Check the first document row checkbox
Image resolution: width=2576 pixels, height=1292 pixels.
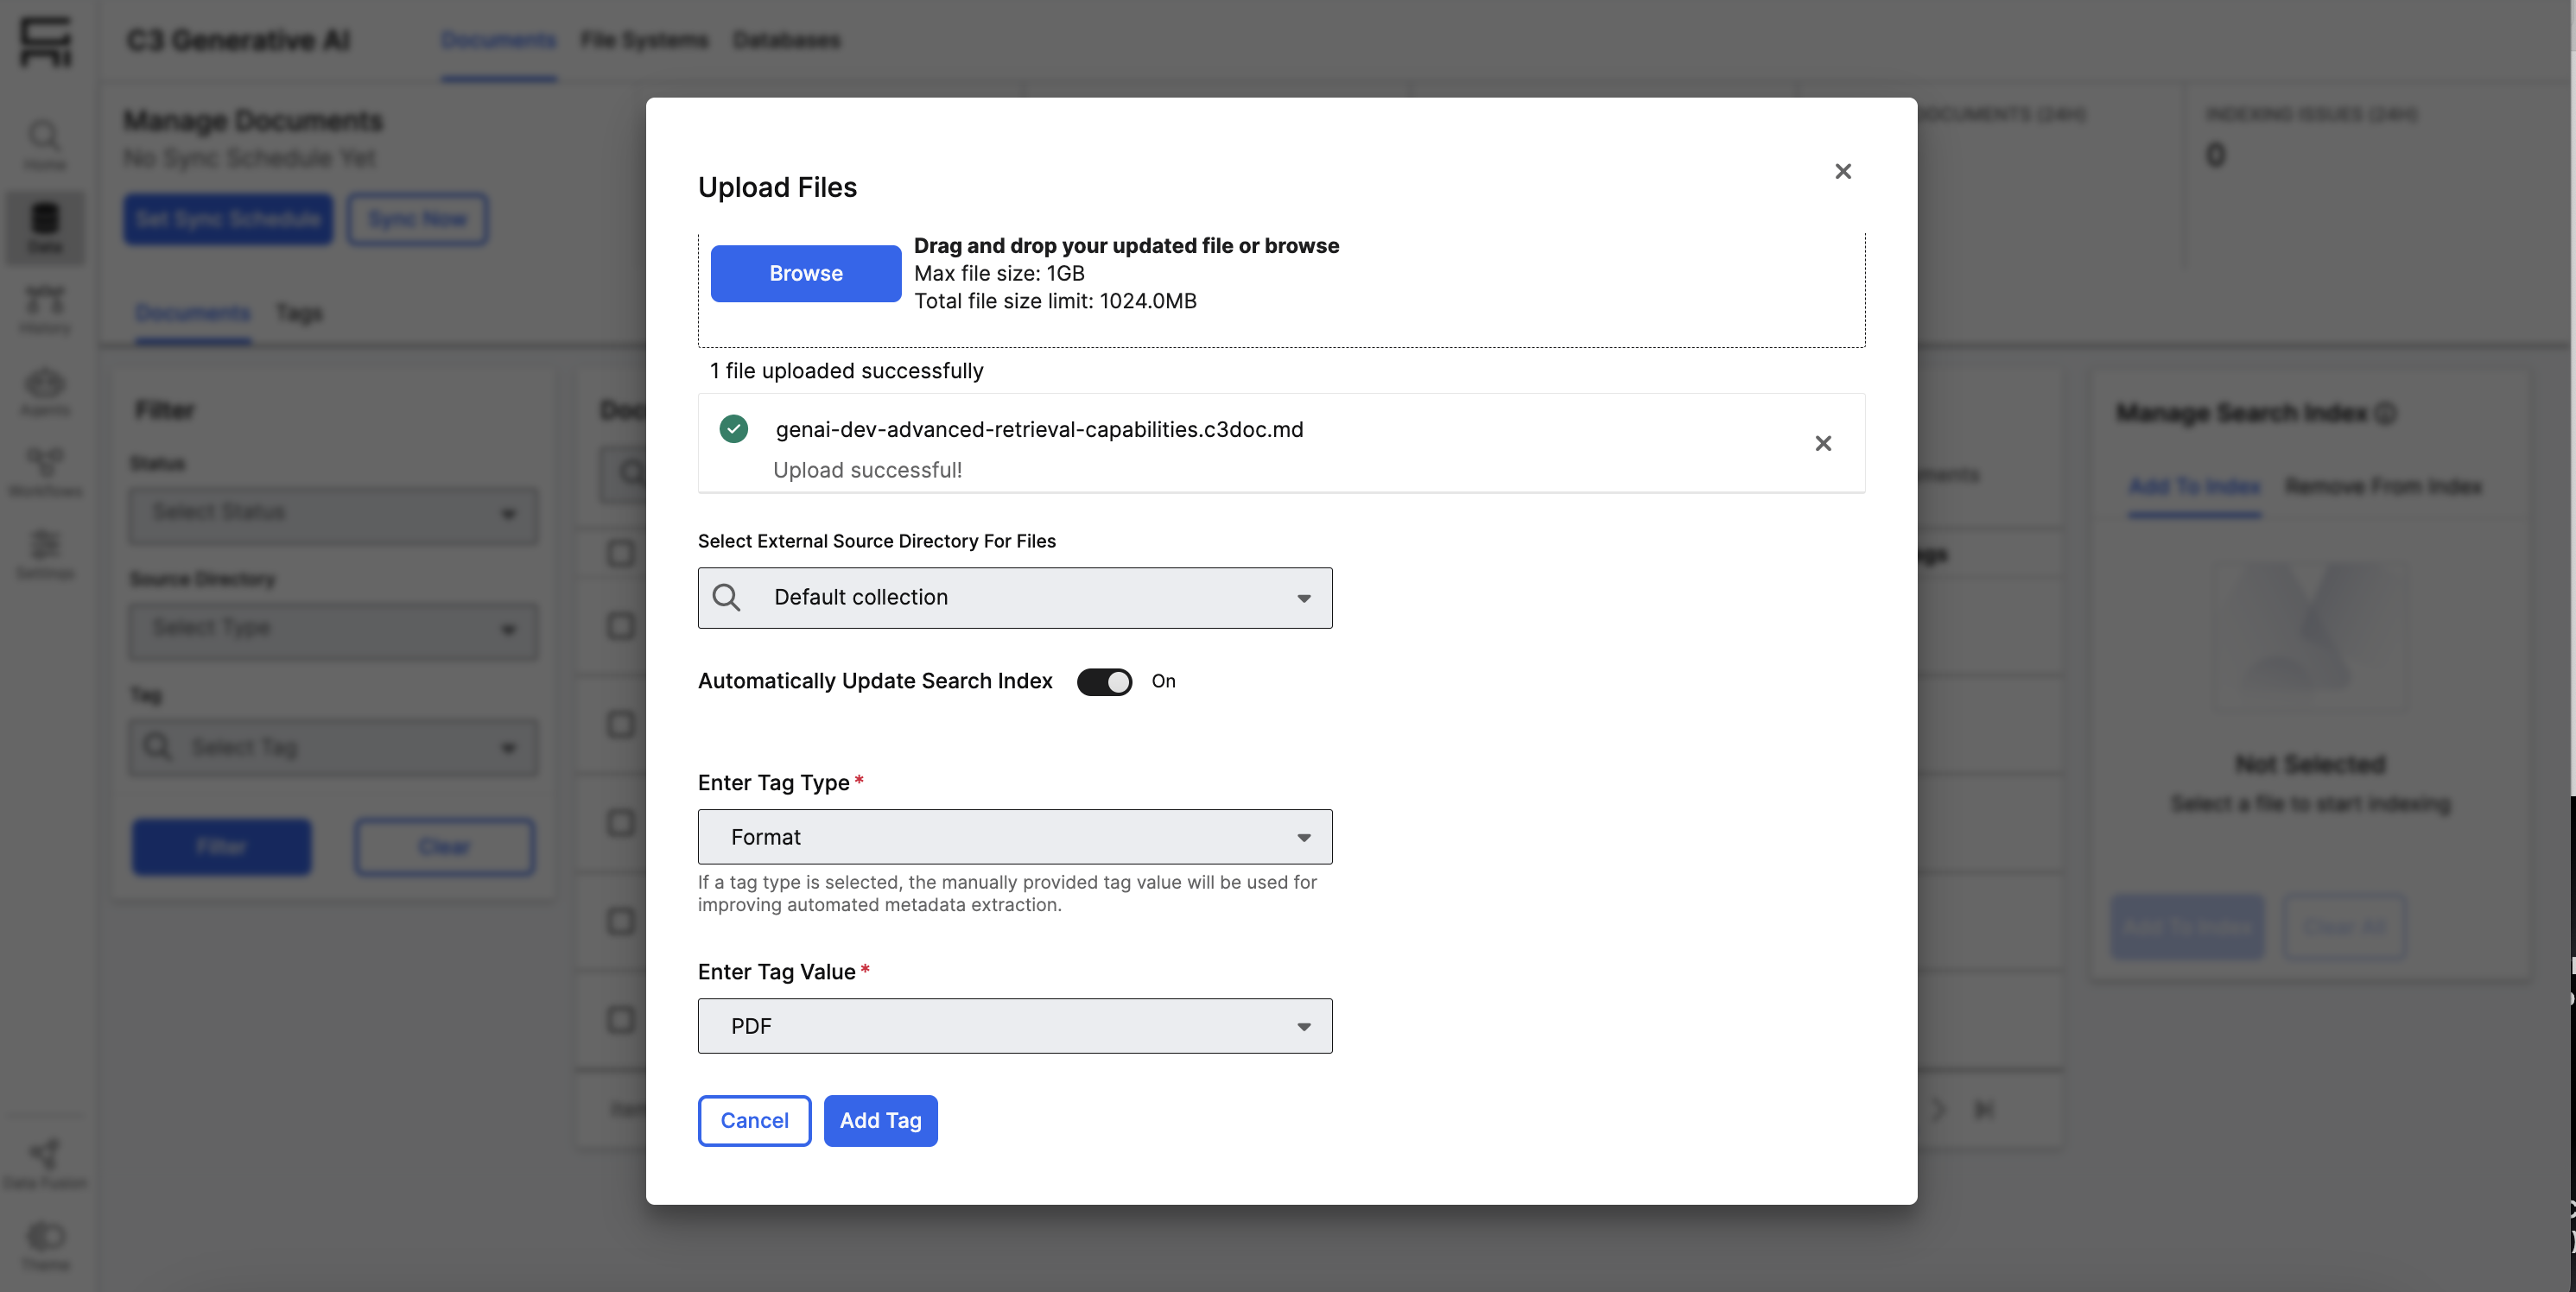coord(621,553)
